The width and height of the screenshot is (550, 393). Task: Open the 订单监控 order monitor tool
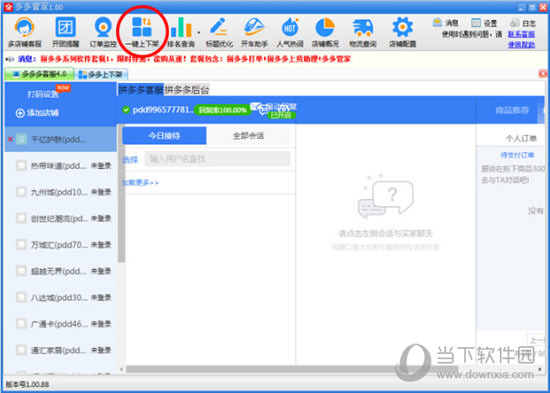tap(103, 32)
